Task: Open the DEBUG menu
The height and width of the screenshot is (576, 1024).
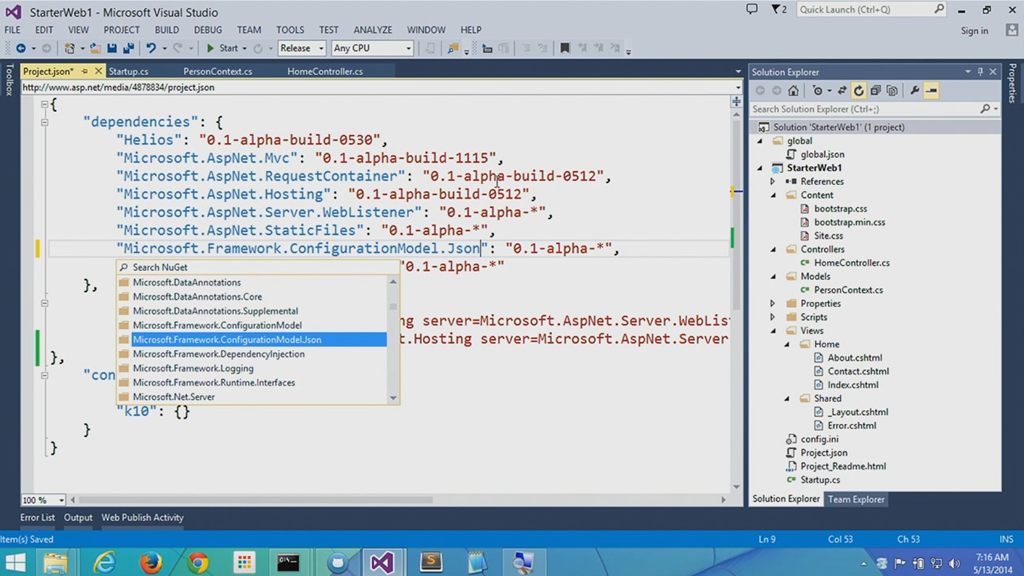Action: point(208,30)
